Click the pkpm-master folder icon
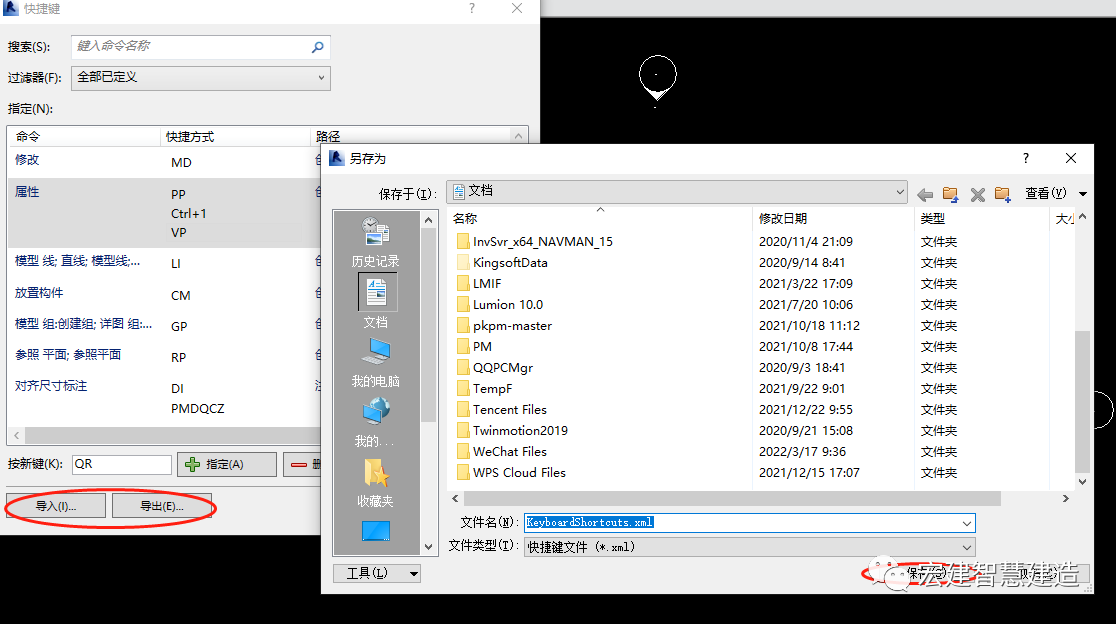1116x624 pixels. 463,326
